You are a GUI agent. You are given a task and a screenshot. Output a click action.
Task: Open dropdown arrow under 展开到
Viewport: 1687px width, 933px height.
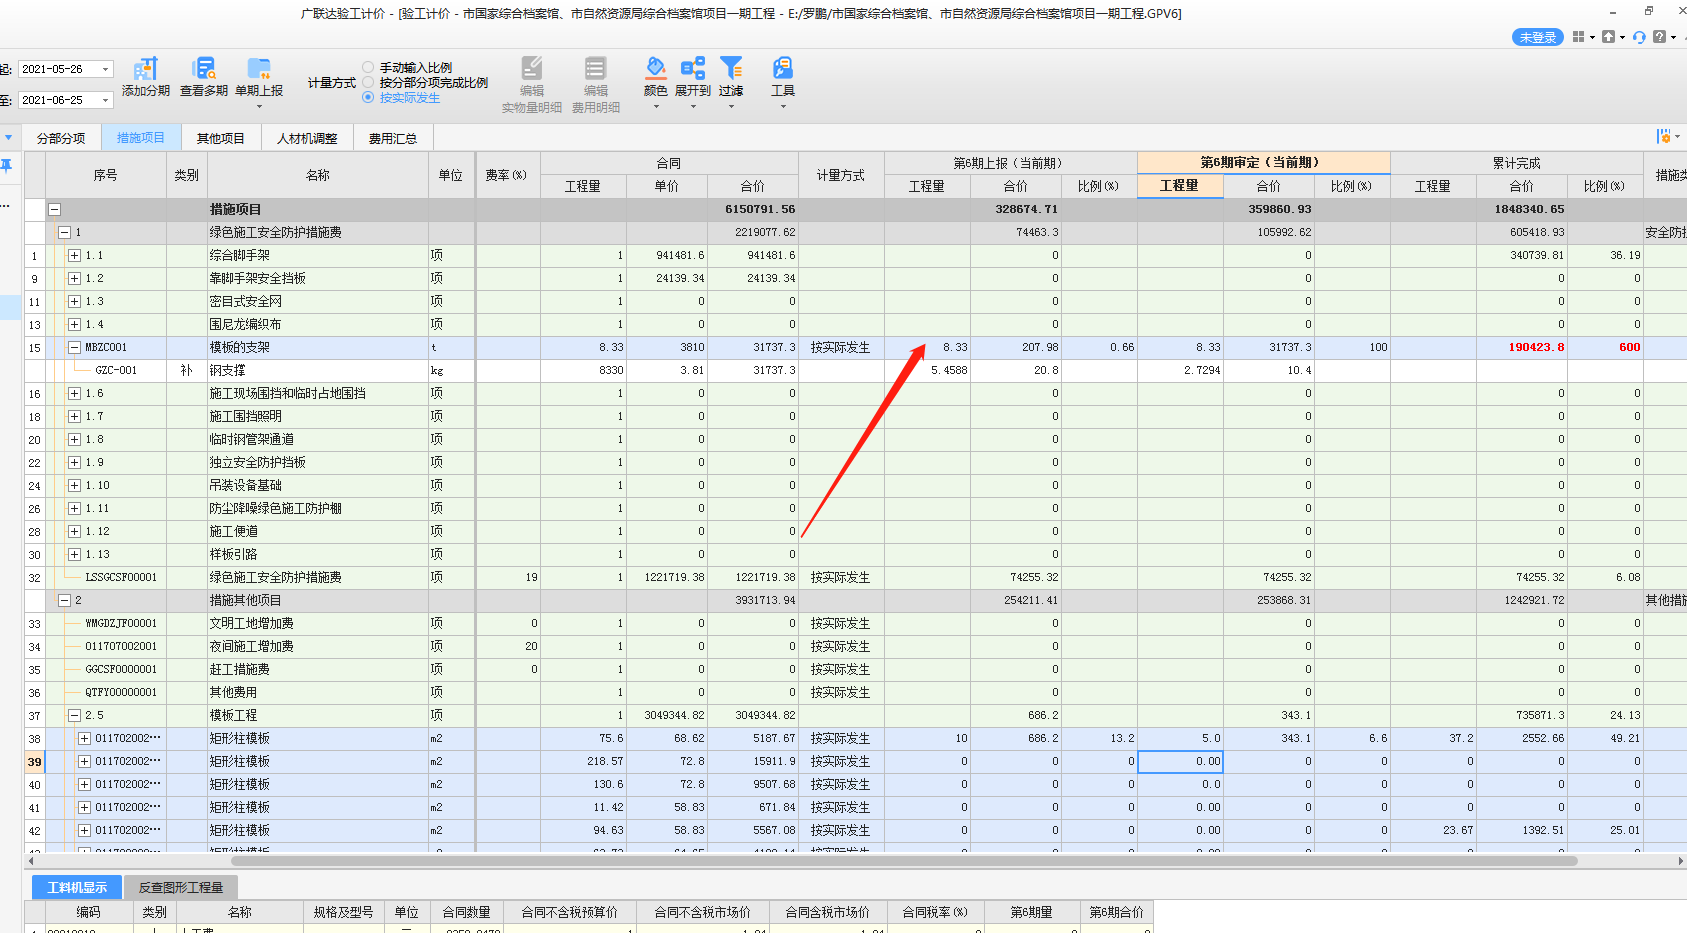coord(693,106)
